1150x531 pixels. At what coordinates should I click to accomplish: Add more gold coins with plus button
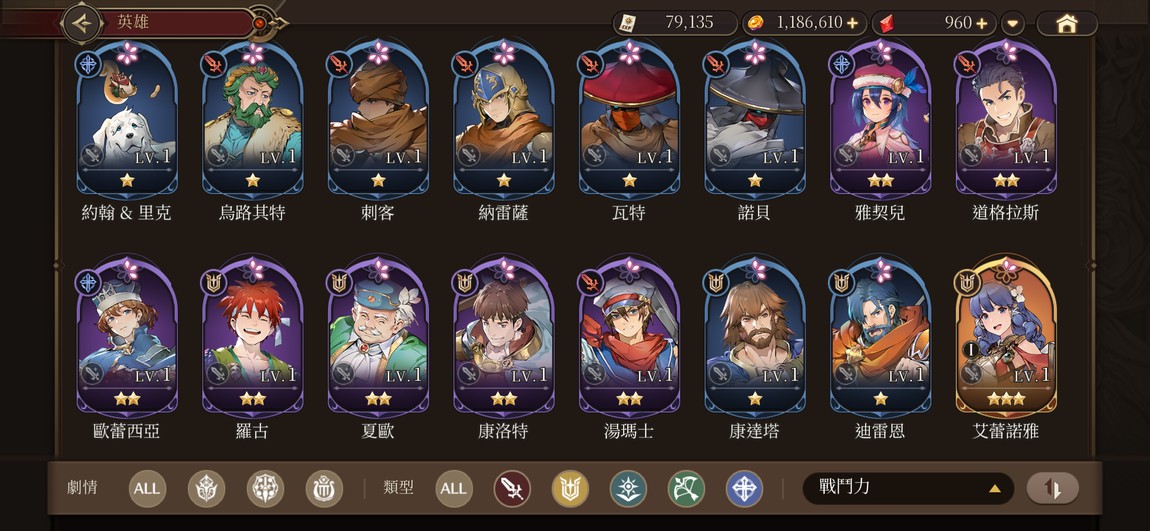[851, 23]
